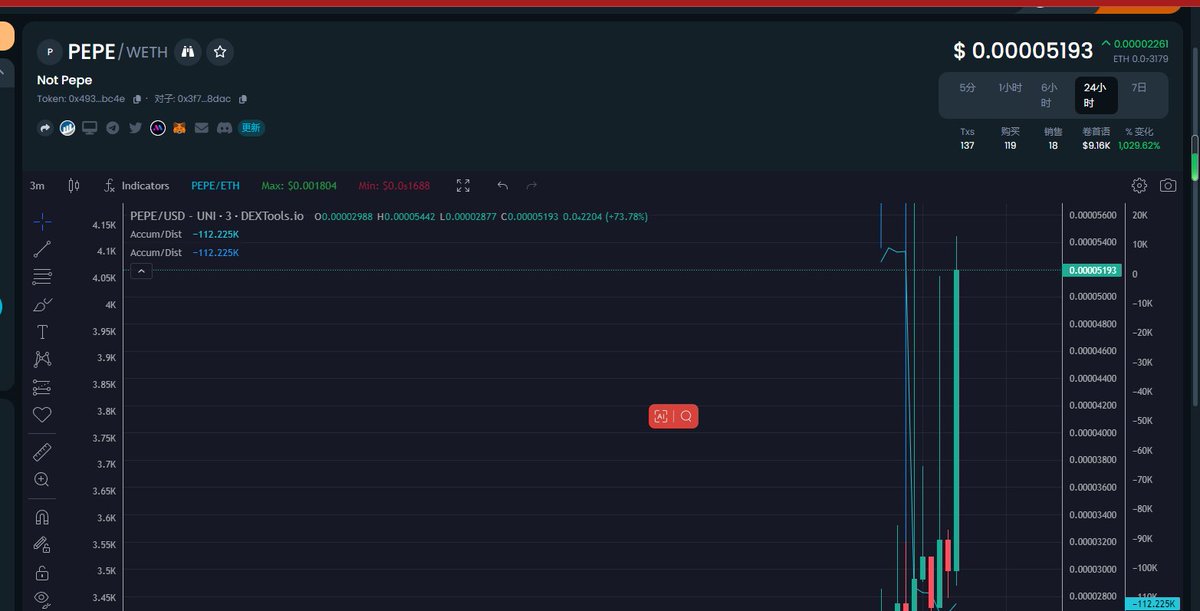Image resolution: width=1200 pixels, height=611 pixels.
Task: Add token to MetaMask fox icon
Action: pyautogui.click(x=180, y=128)
